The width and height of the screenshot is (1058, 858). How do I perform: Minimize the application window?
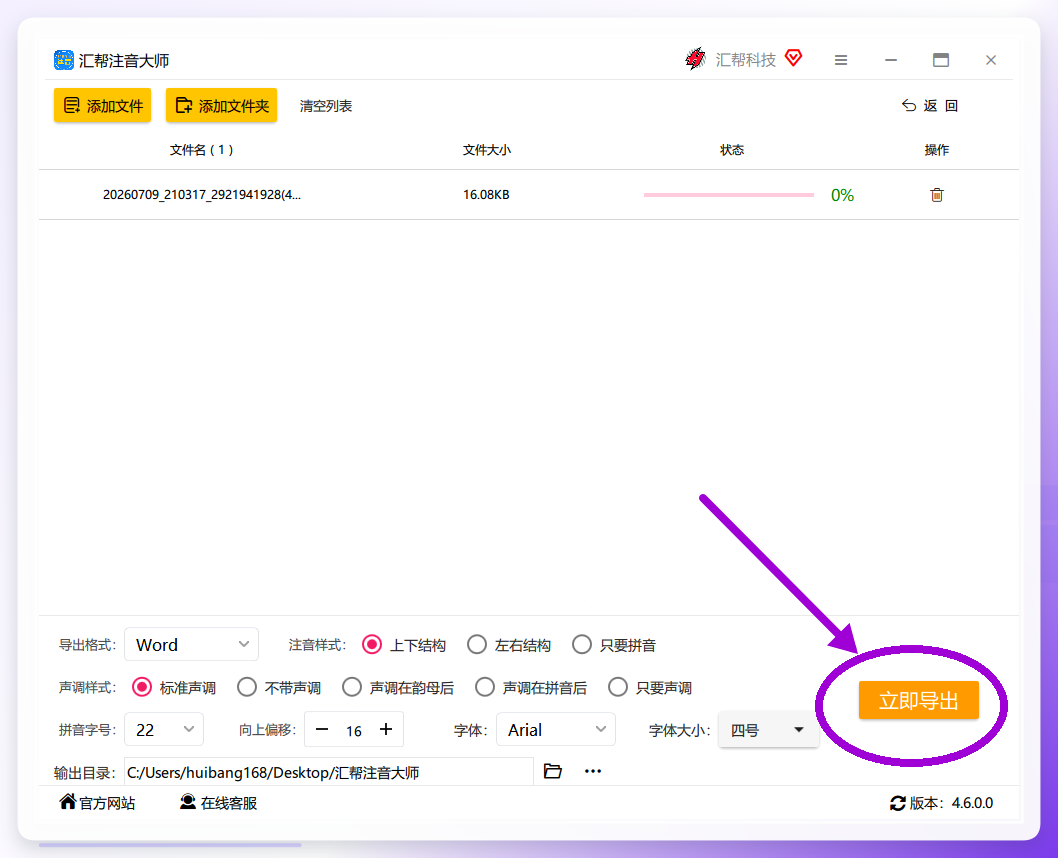pos(891,60)
